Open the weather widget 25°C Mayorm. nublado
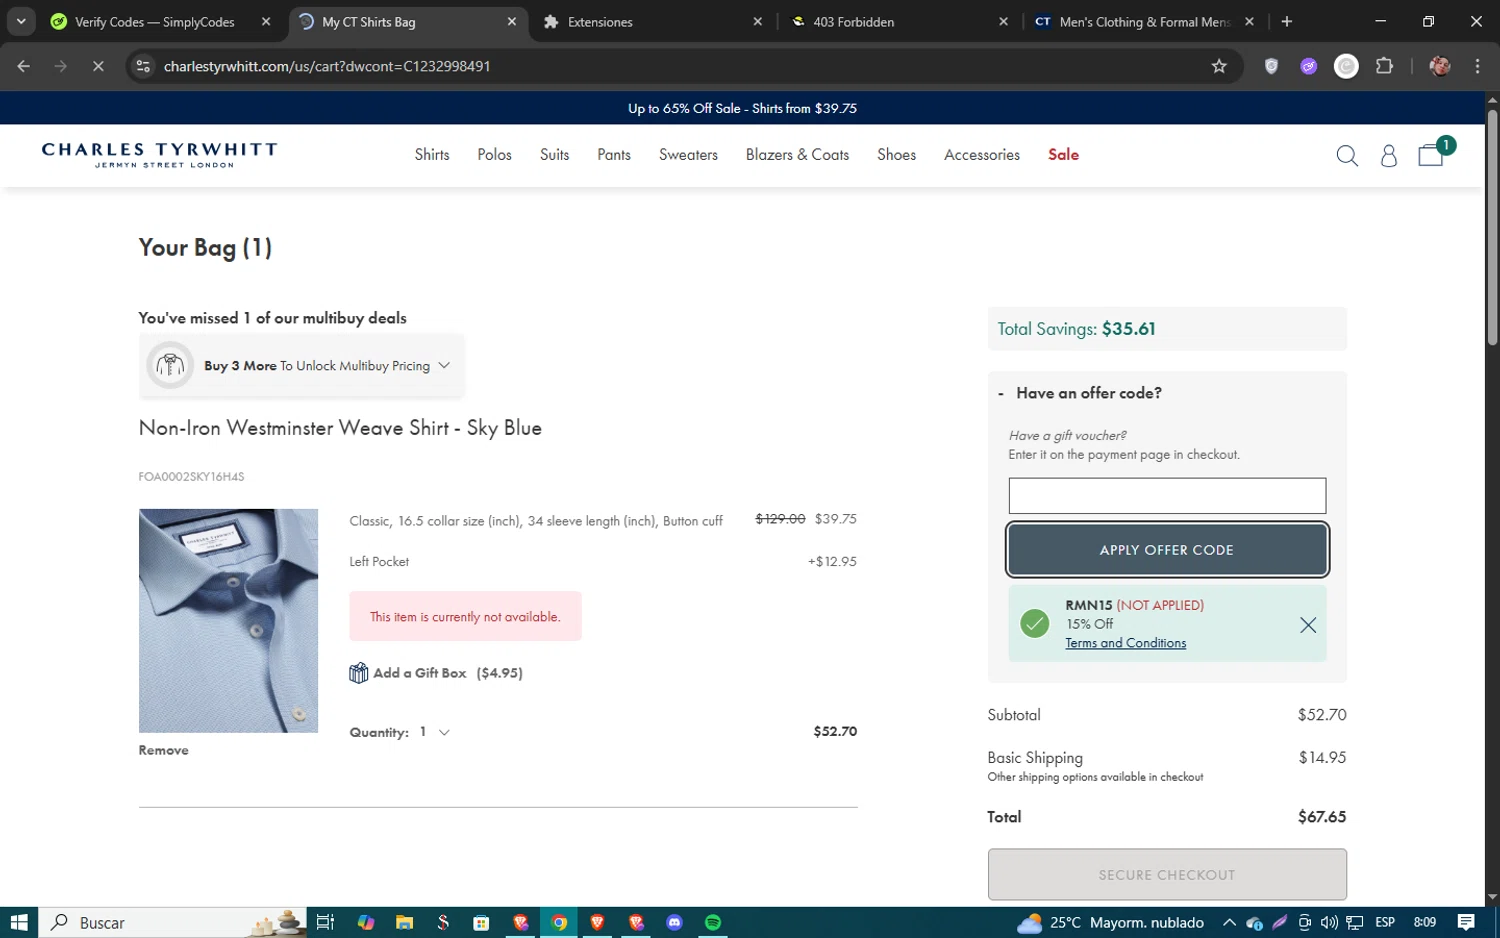The height and width of the screenshot is (938, 1500). [x=1110, y=922]
